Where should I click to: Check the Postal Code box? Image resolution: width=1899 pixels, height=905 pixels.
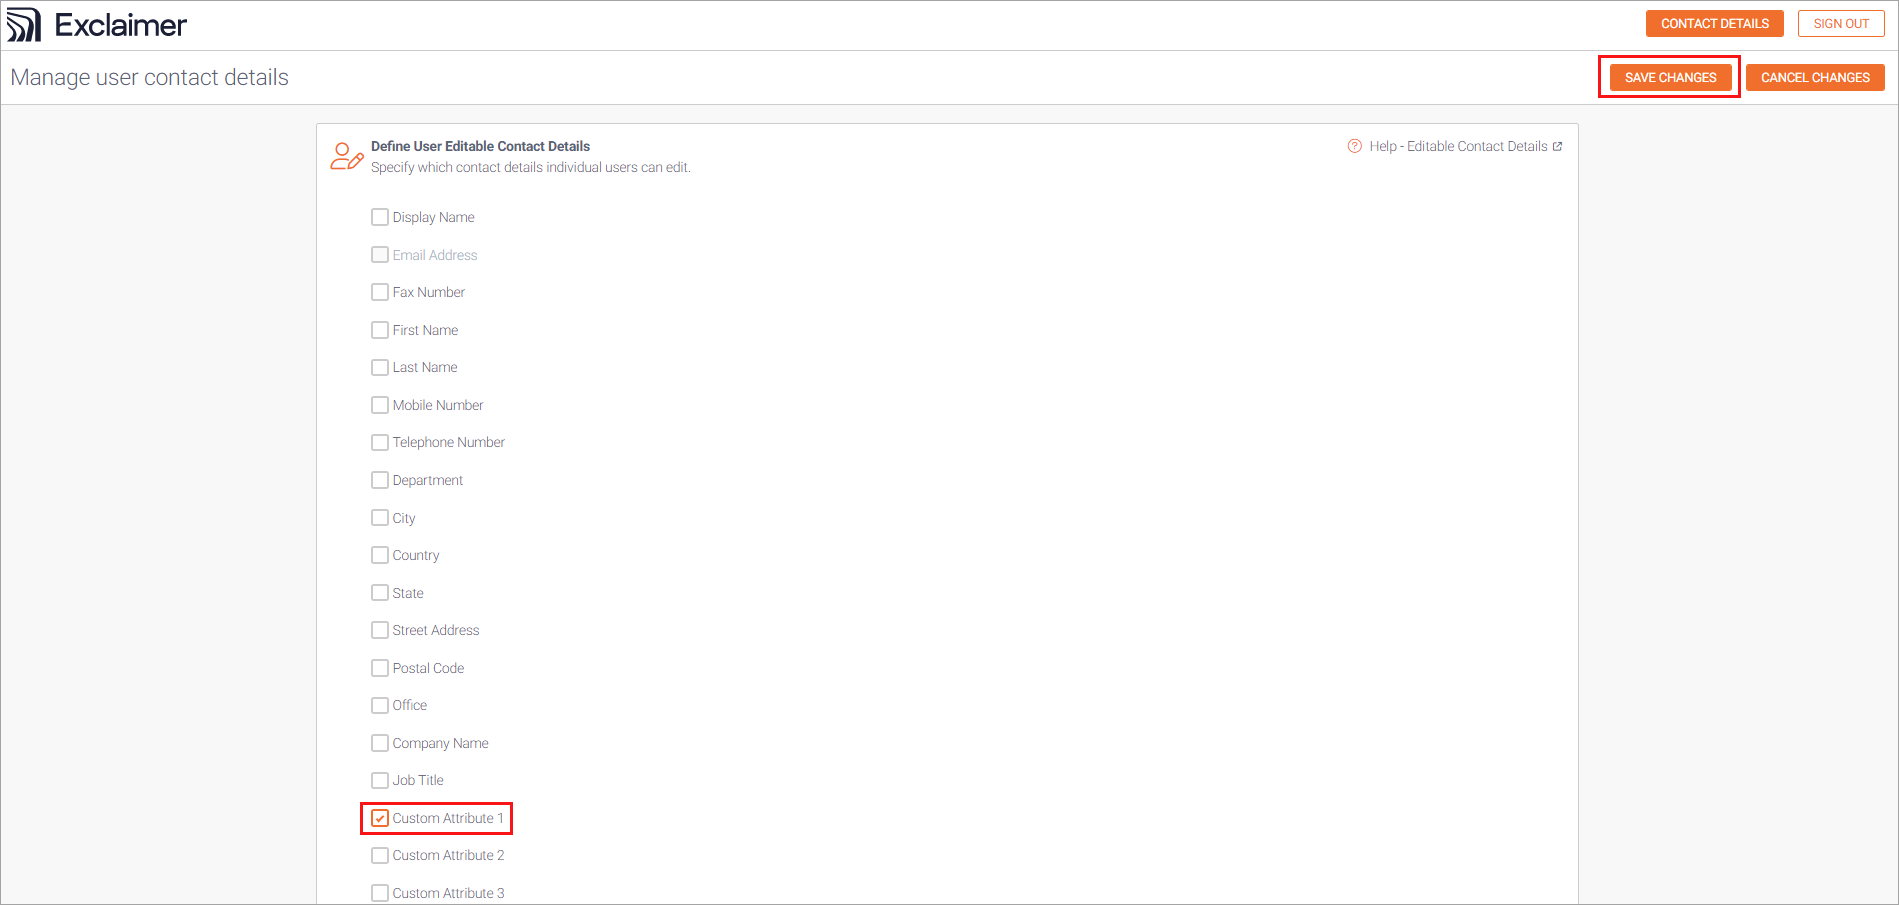[380, 668]
